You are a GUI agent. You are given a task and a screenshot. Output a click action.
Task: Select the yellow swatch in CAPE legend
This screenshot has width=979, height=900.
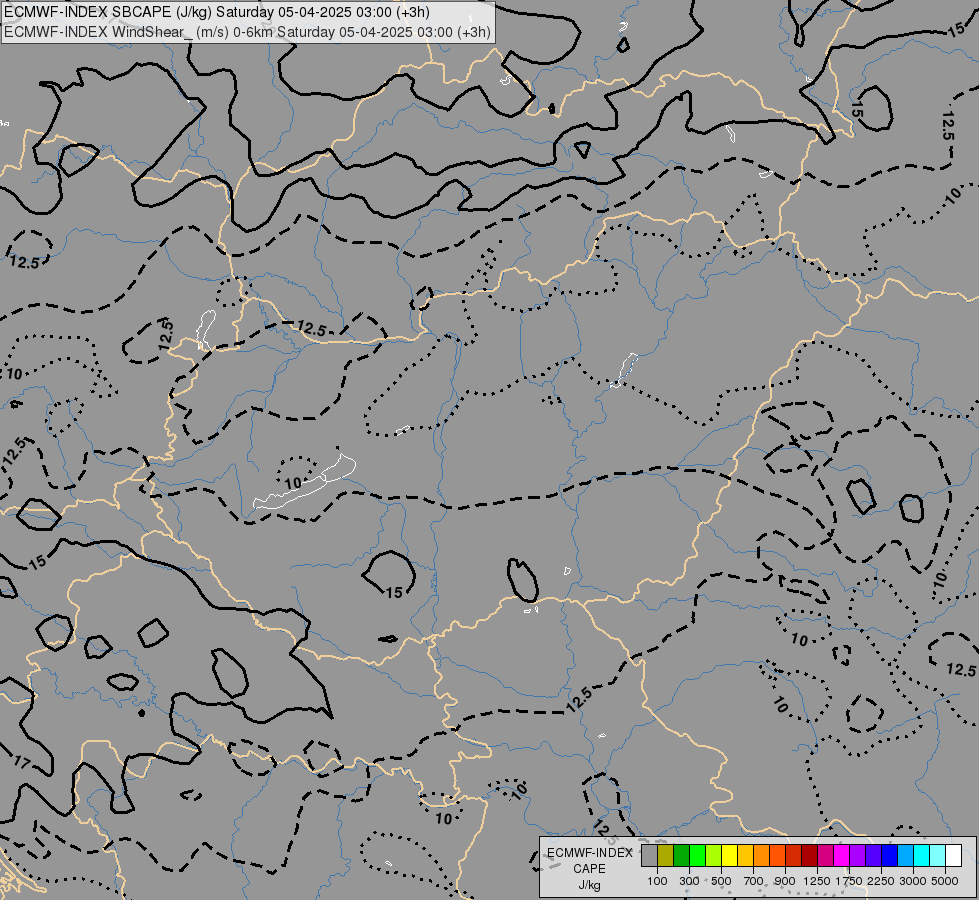(729, 855)
